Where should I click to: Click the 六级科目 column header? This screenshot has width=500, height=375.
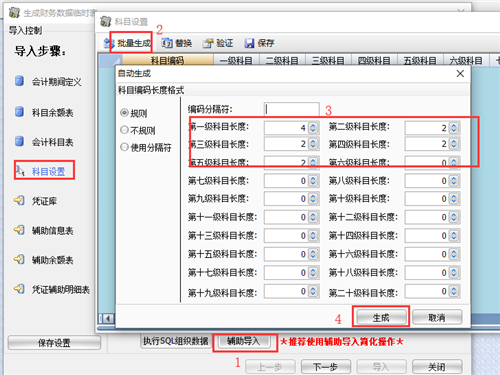(466, 60)
